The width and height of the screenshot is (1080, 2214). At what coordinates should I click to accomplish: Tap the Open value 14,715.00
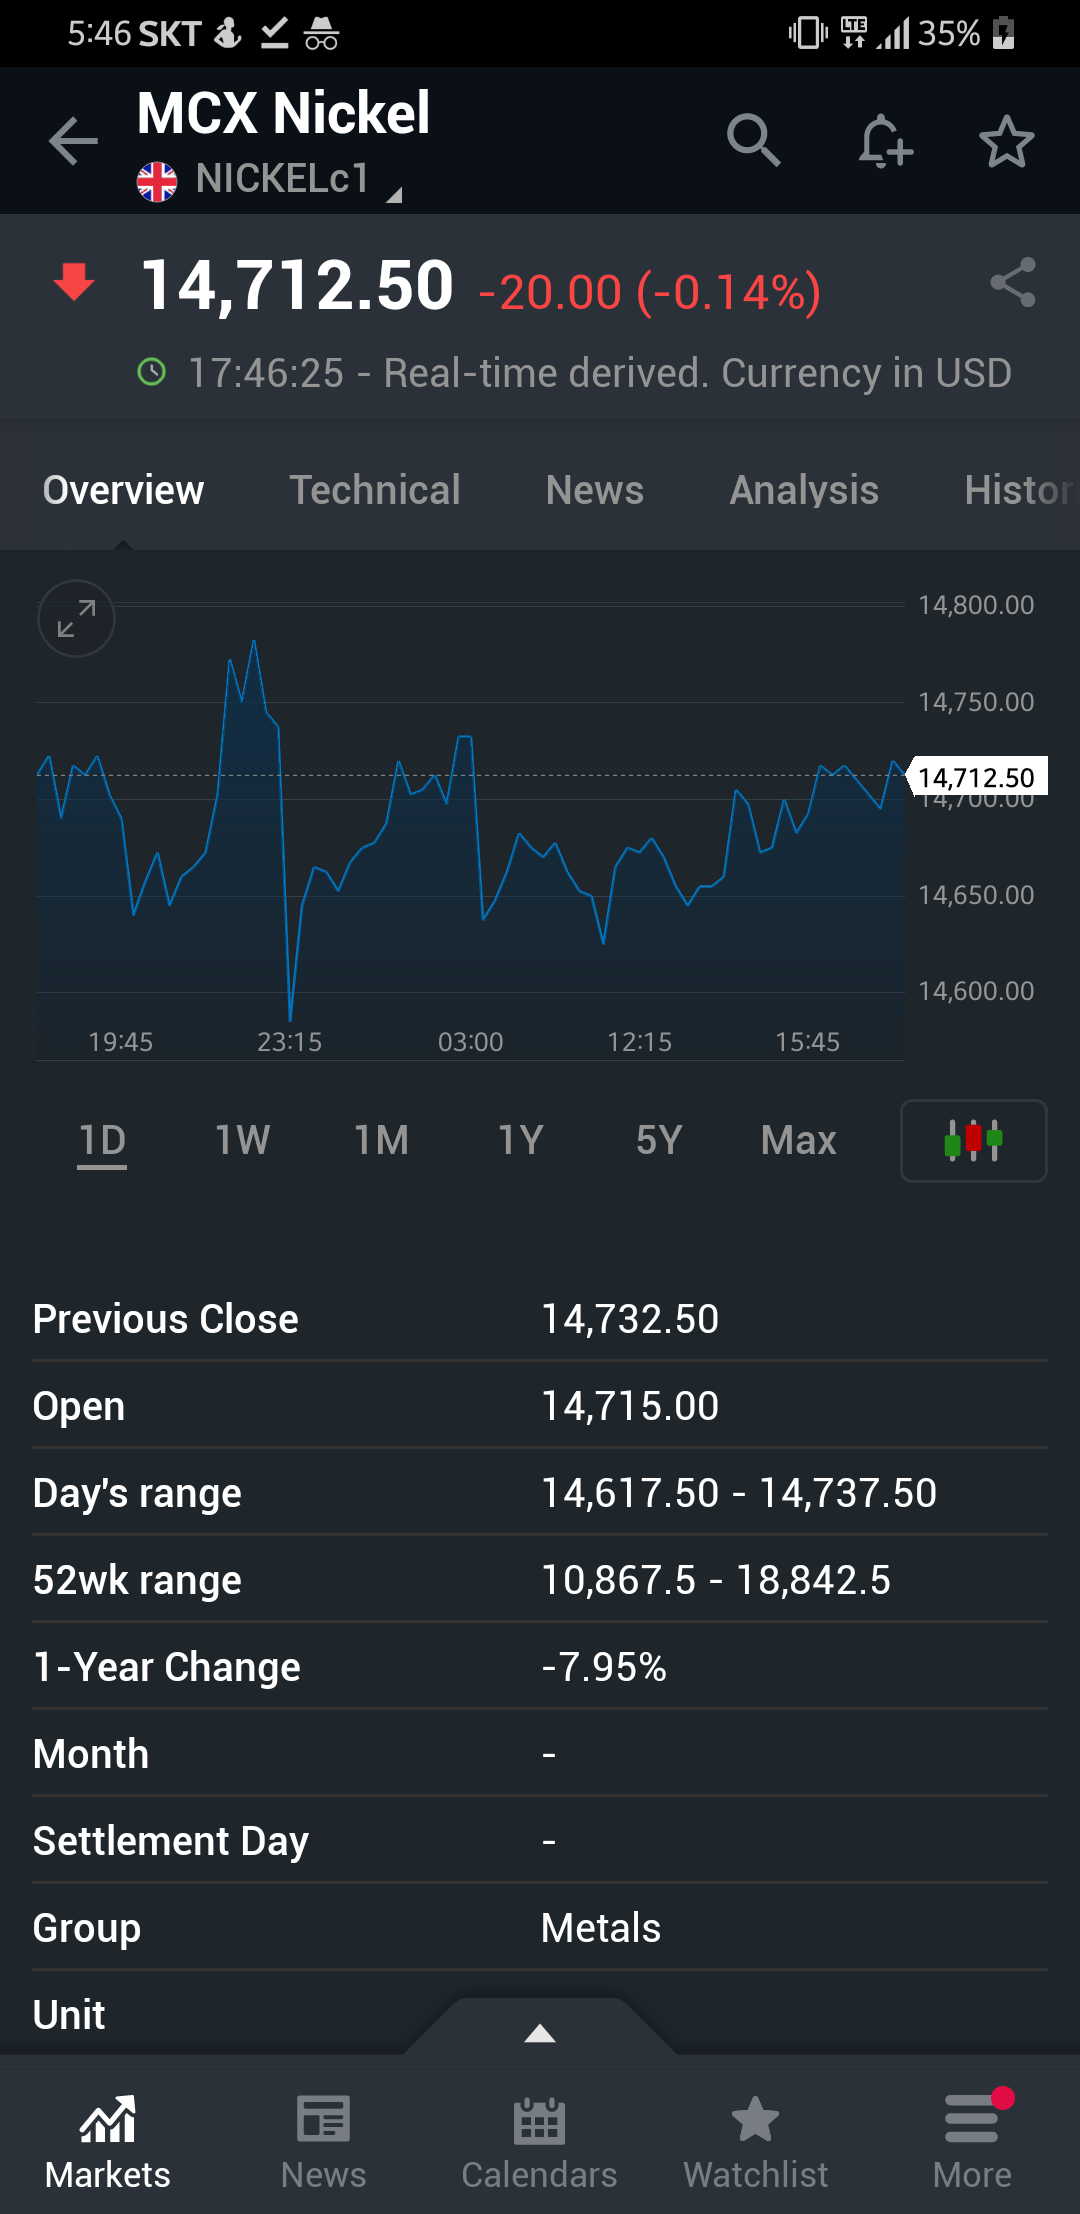point(630,1406)
